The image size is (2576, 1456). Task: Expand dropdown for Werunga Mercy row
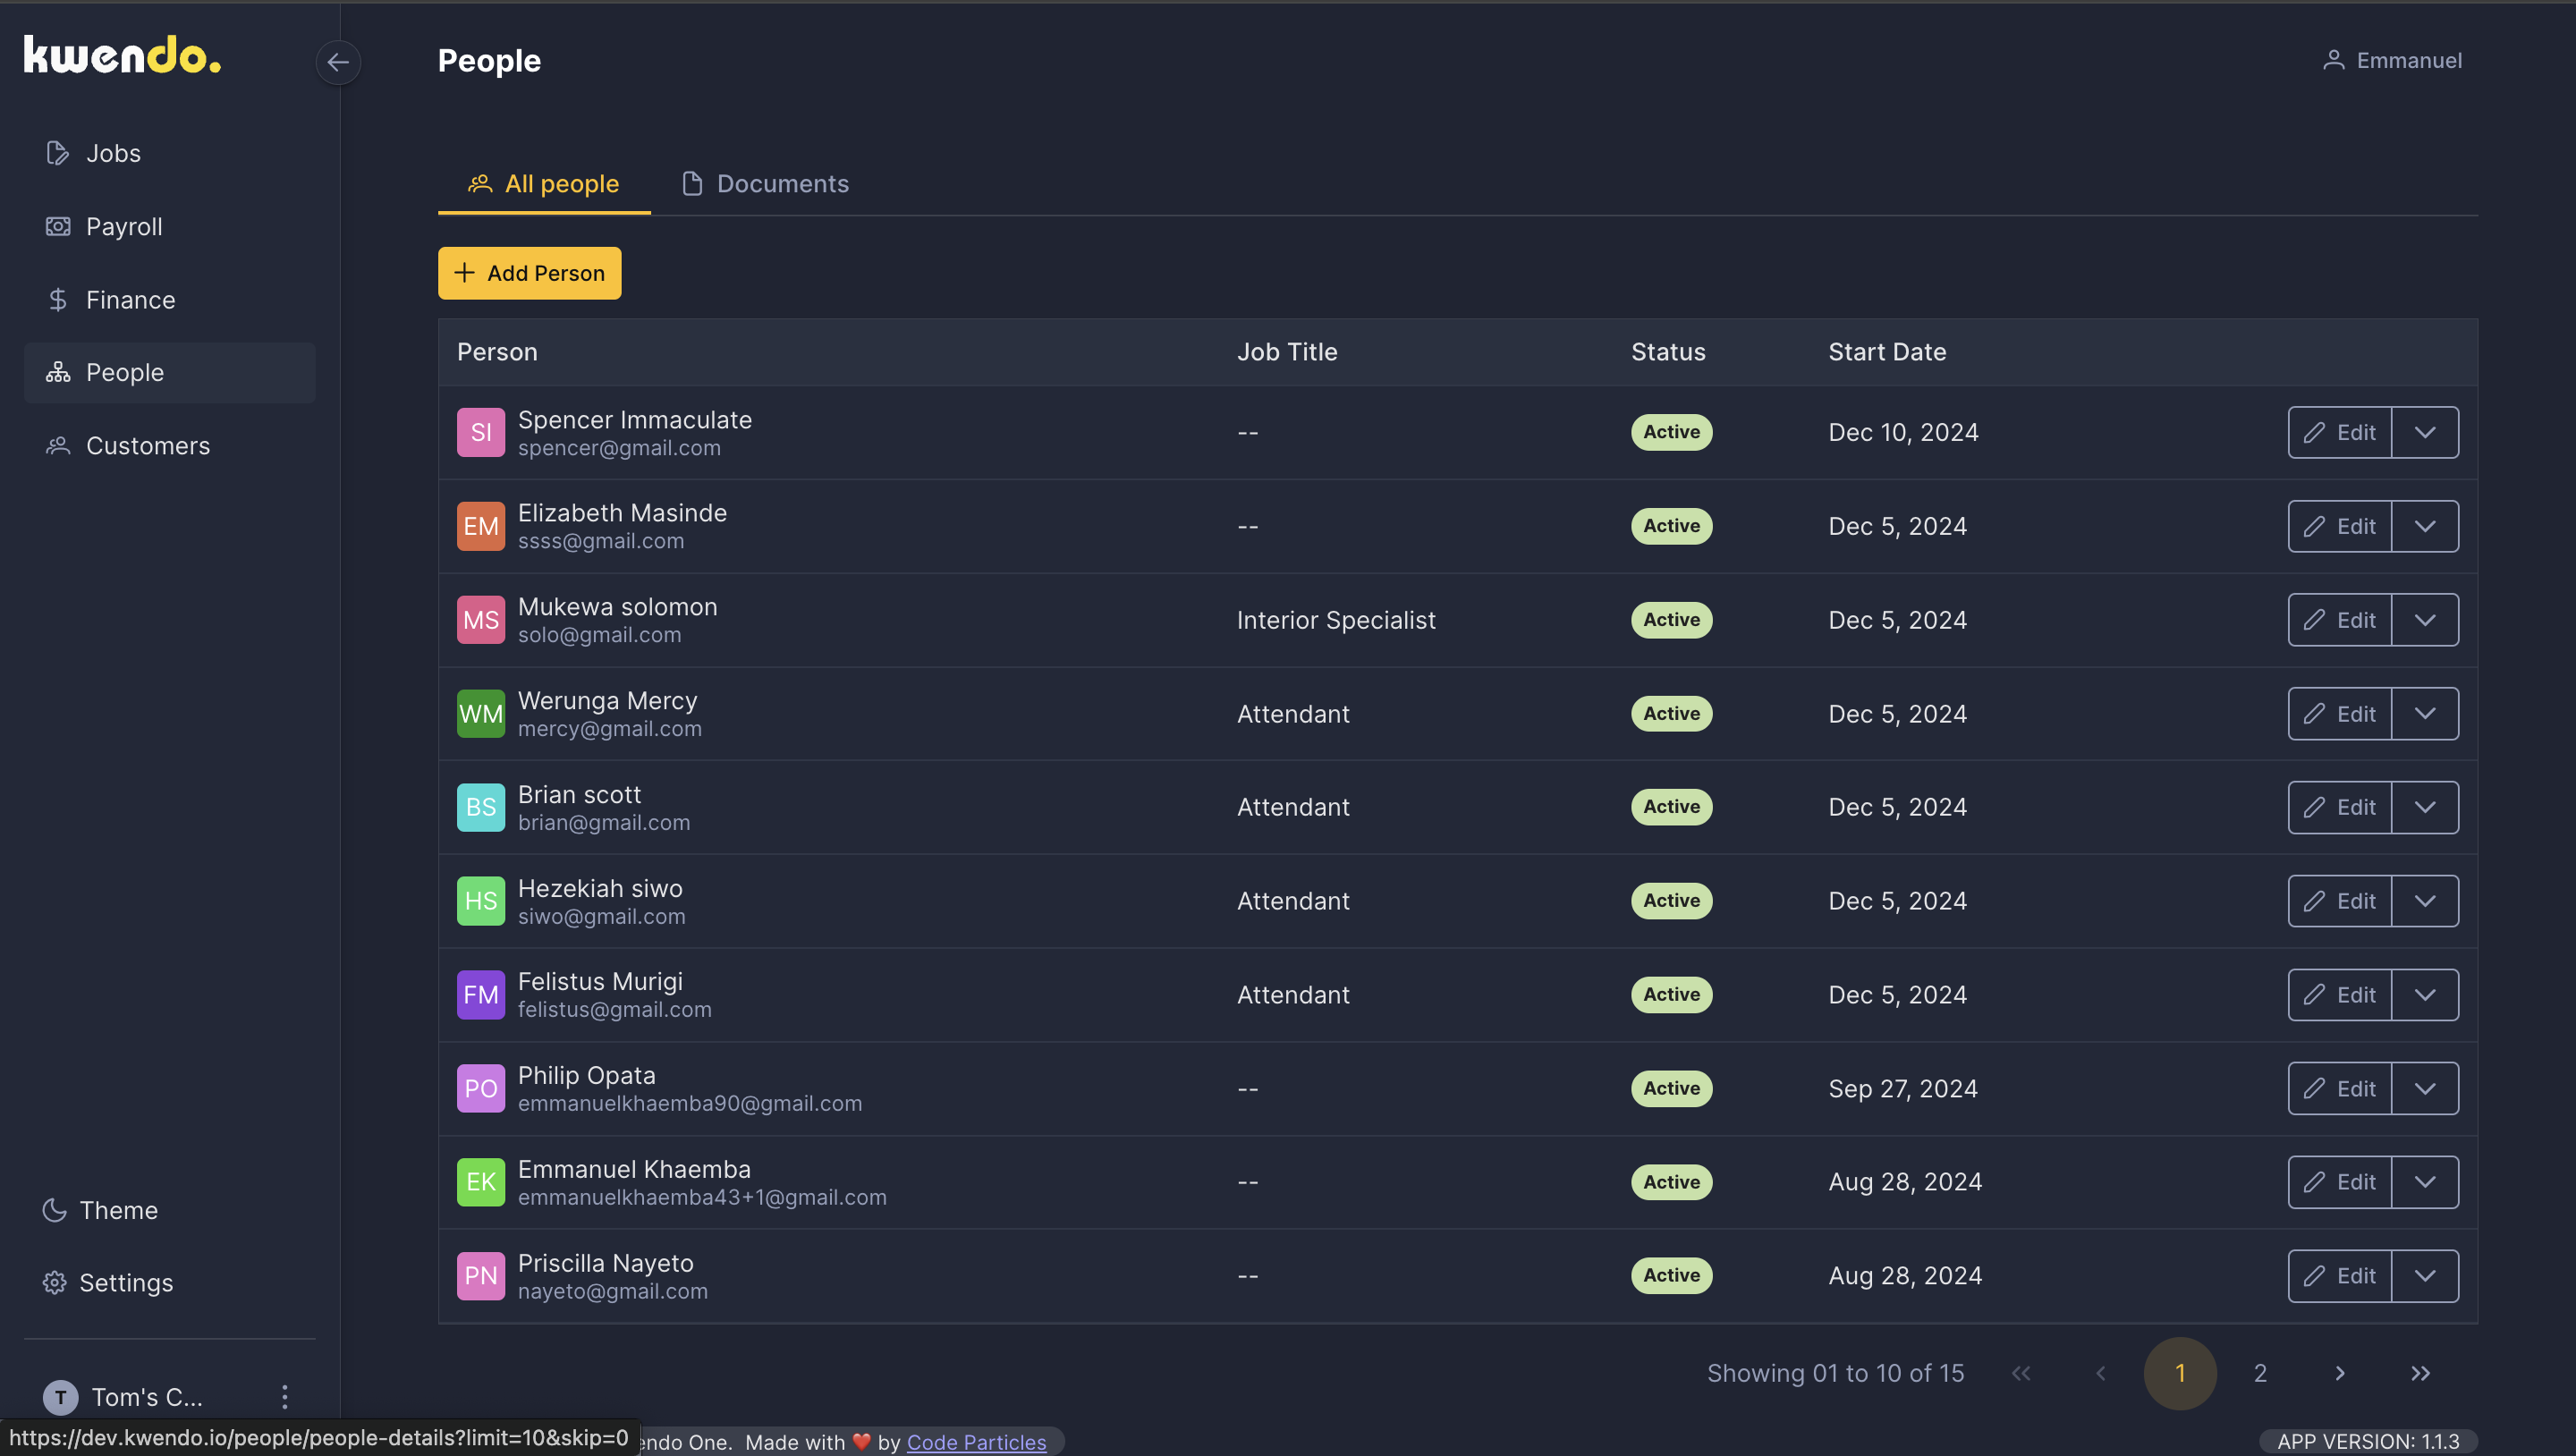pyautogui.click(x=2425, y=714)
